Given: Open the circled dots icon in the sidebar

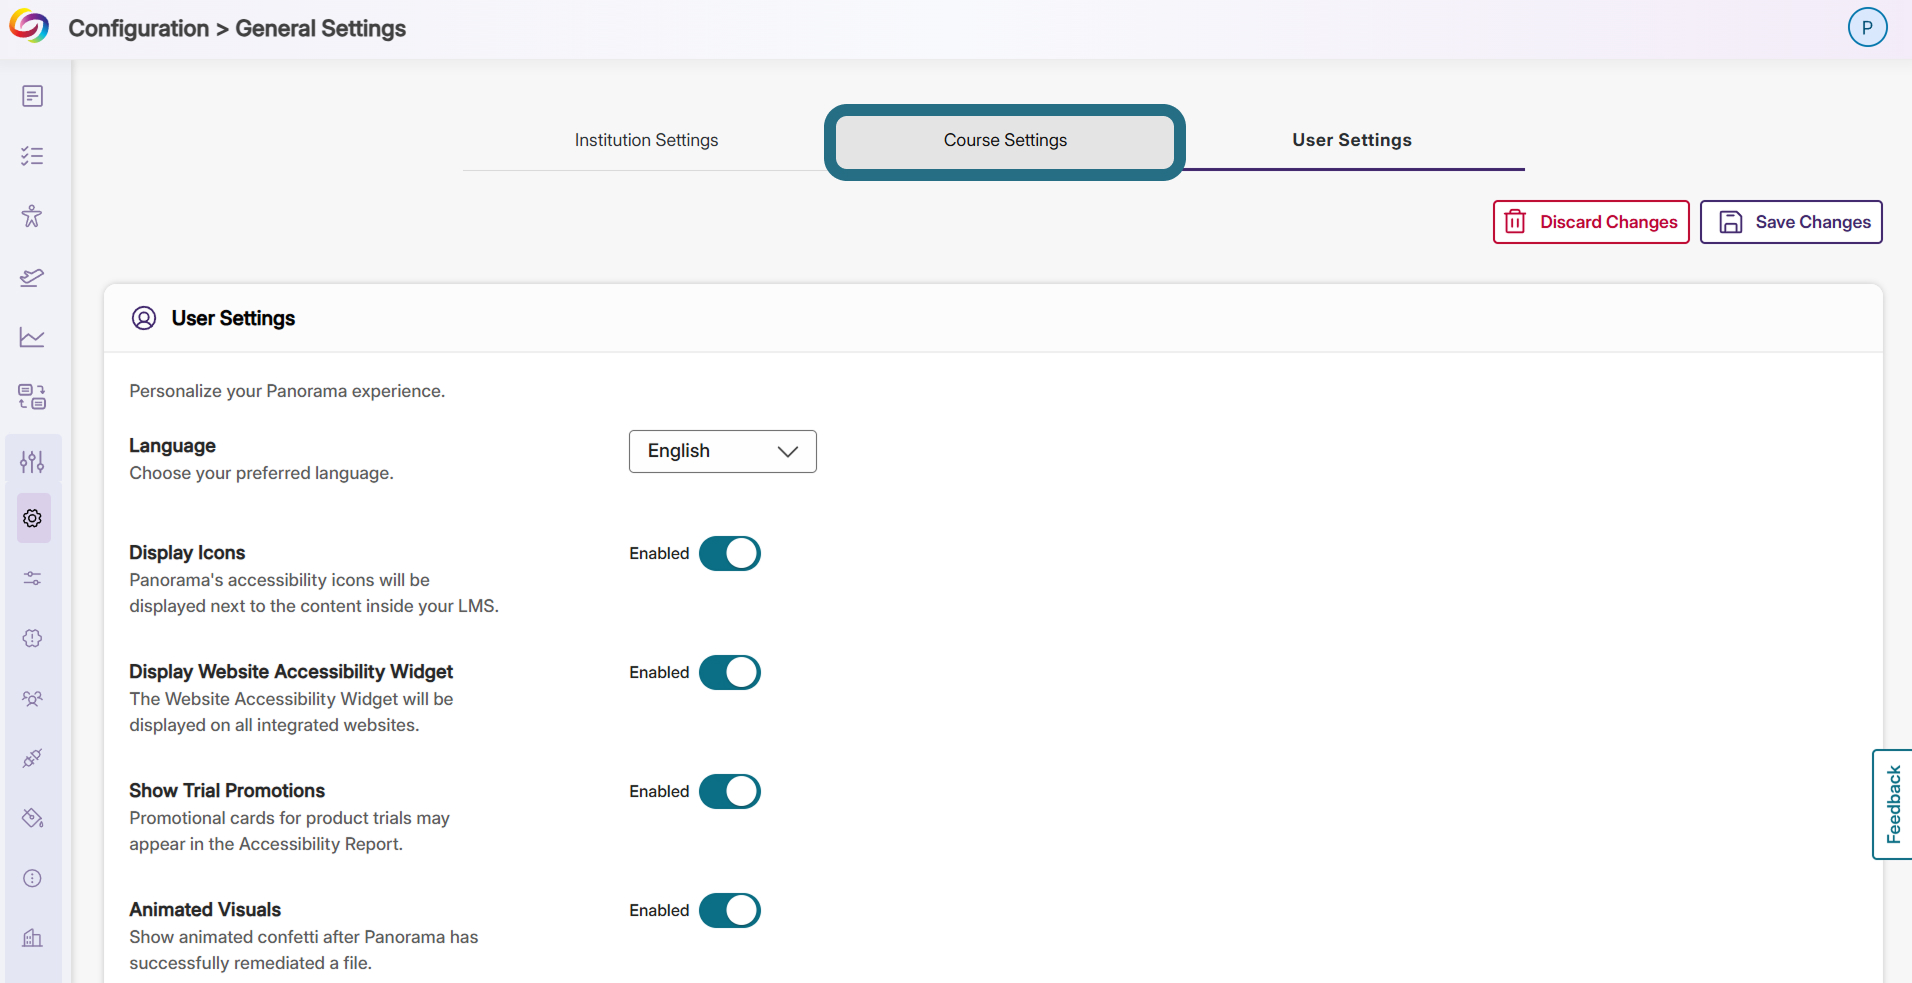Looking at the screenshot, I should point(32,878).
